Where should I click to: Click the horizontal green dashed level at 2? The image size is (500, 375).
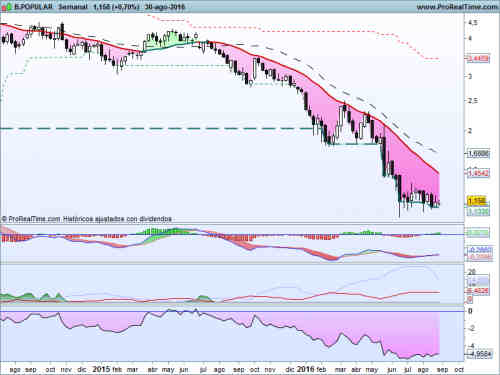(x=157, y=128)
